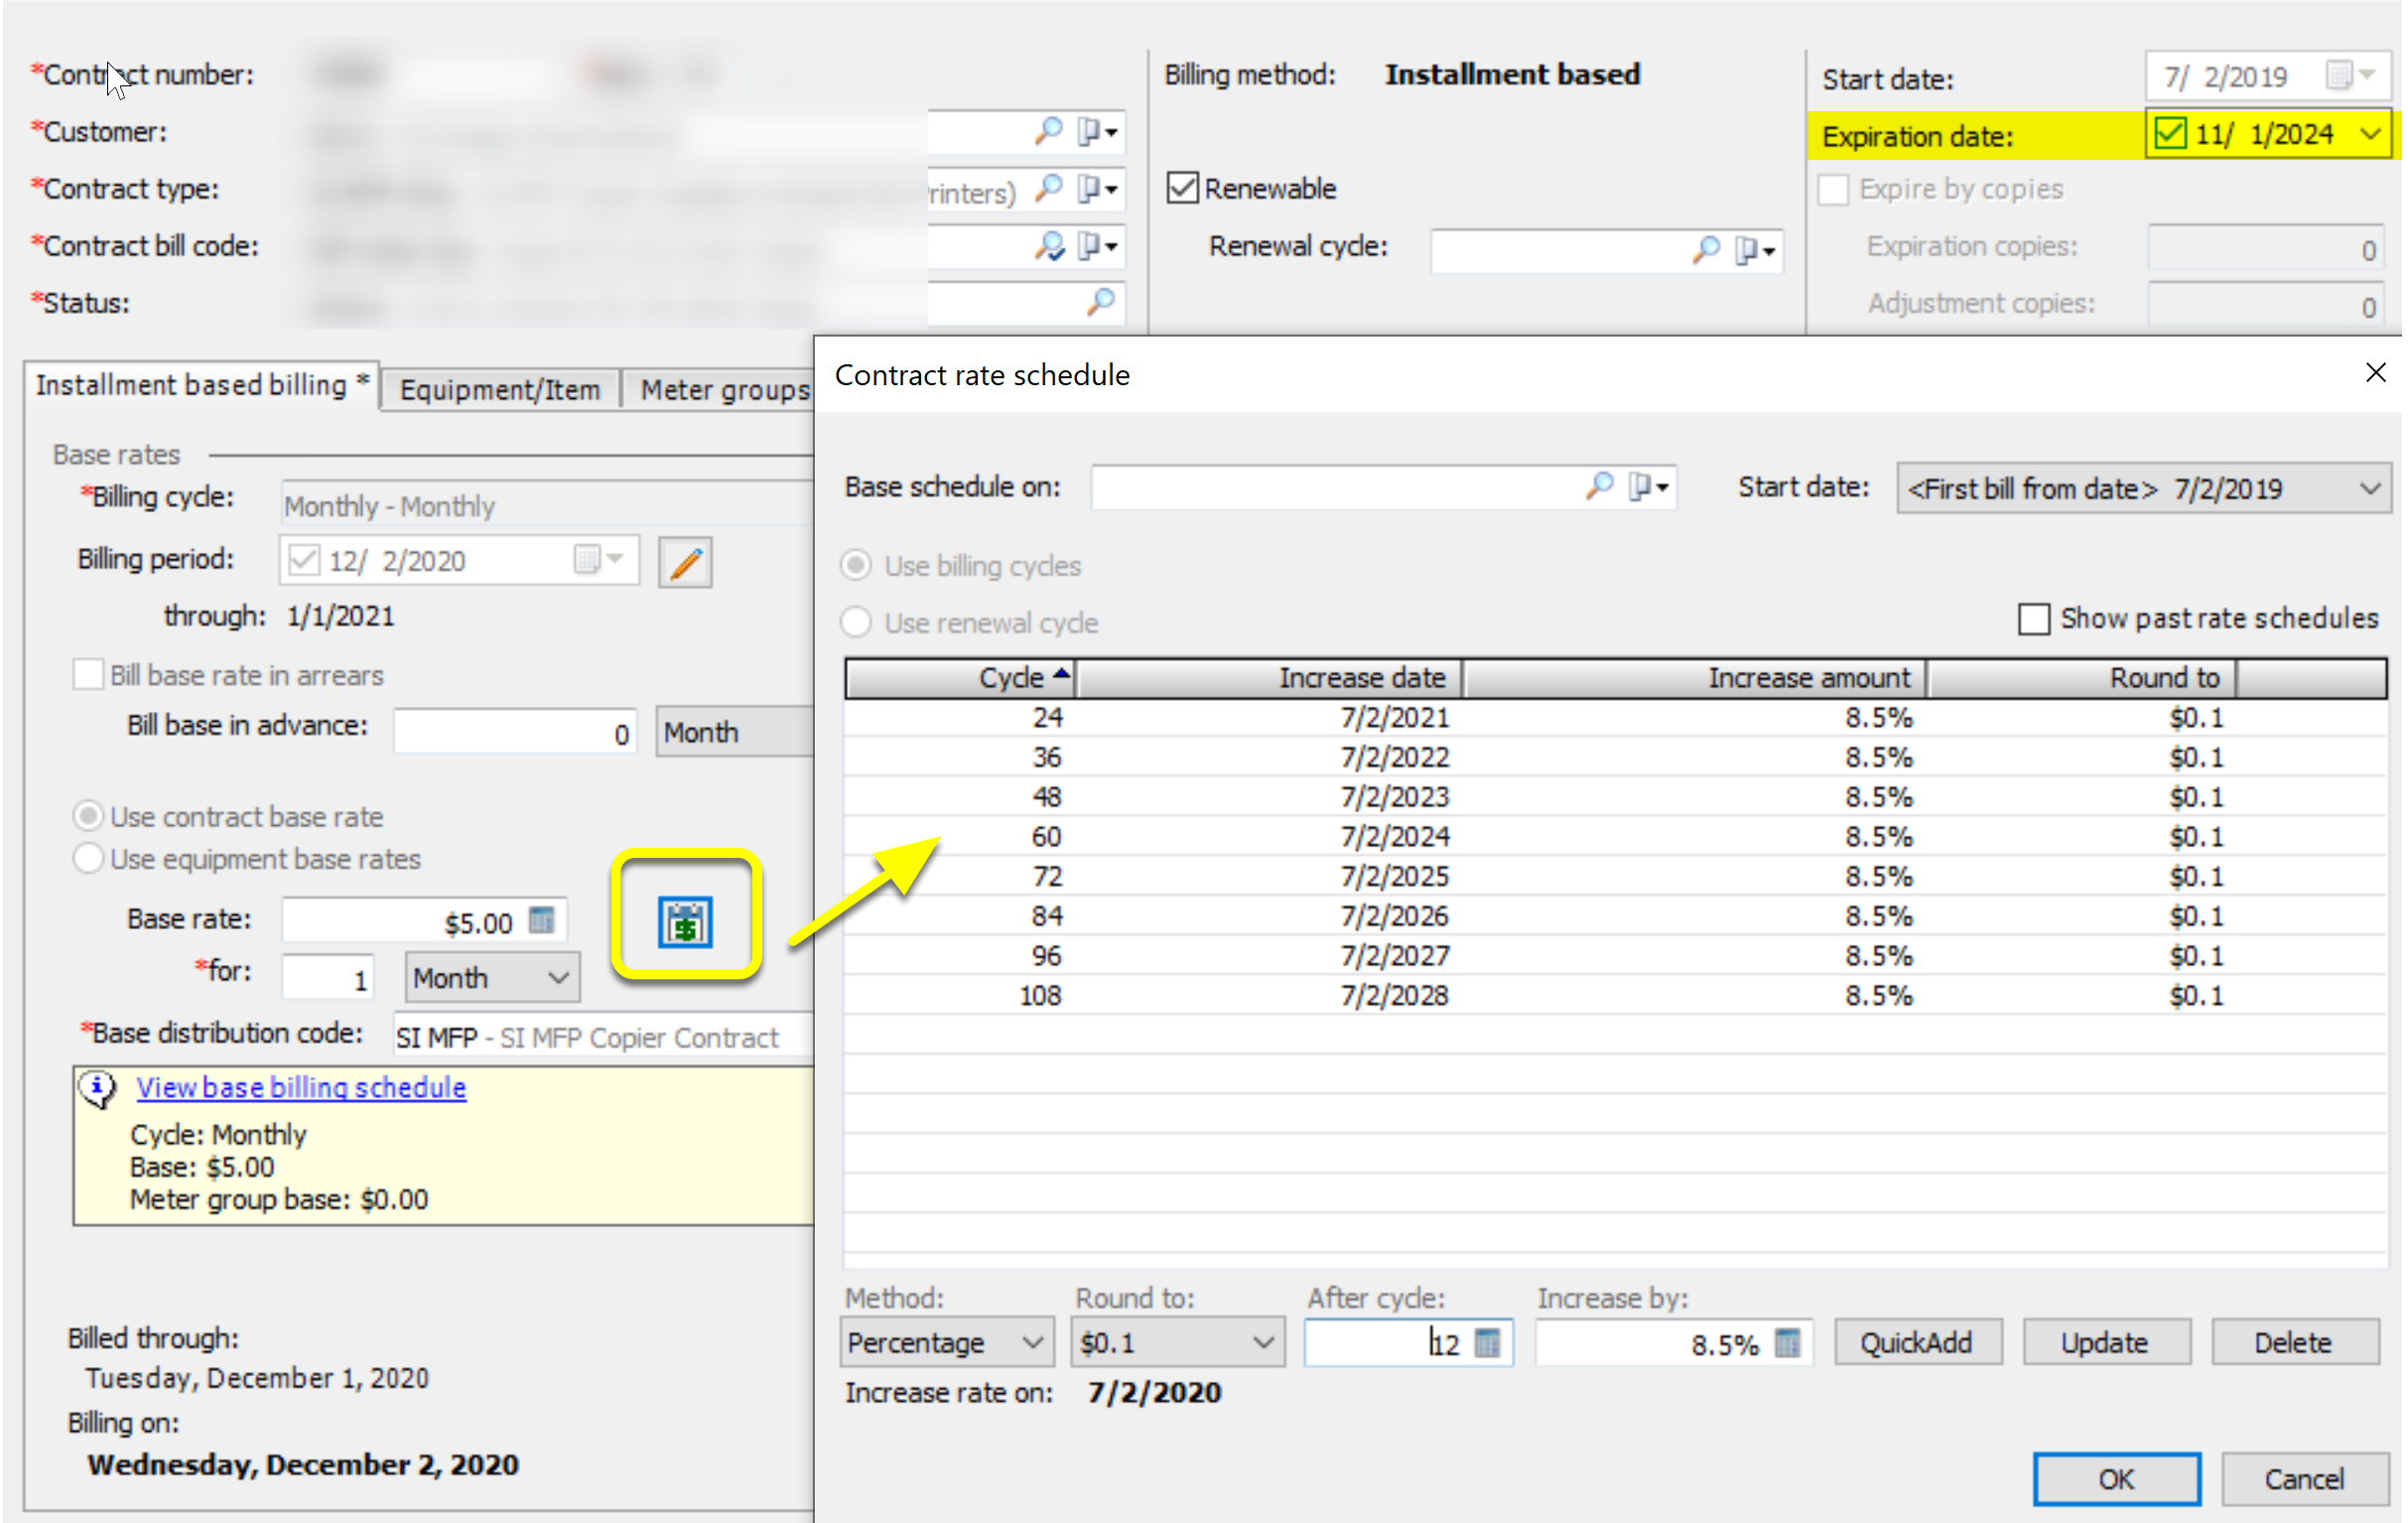2408x1523 pixels.
Task: Select Use contract base rate option
Action: (88, 816)
